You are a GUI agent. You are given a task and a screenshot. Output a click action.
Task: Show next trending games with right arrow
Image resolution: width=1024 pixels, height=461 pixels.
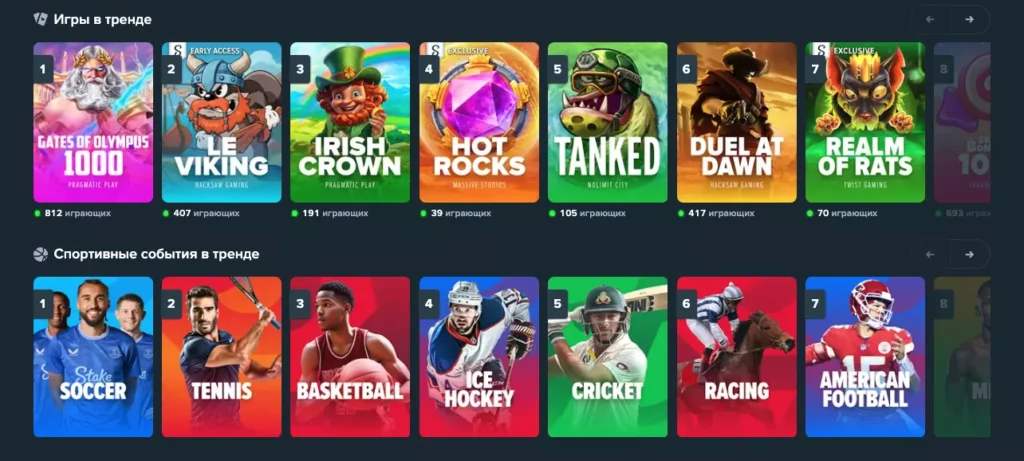(970, 20)
